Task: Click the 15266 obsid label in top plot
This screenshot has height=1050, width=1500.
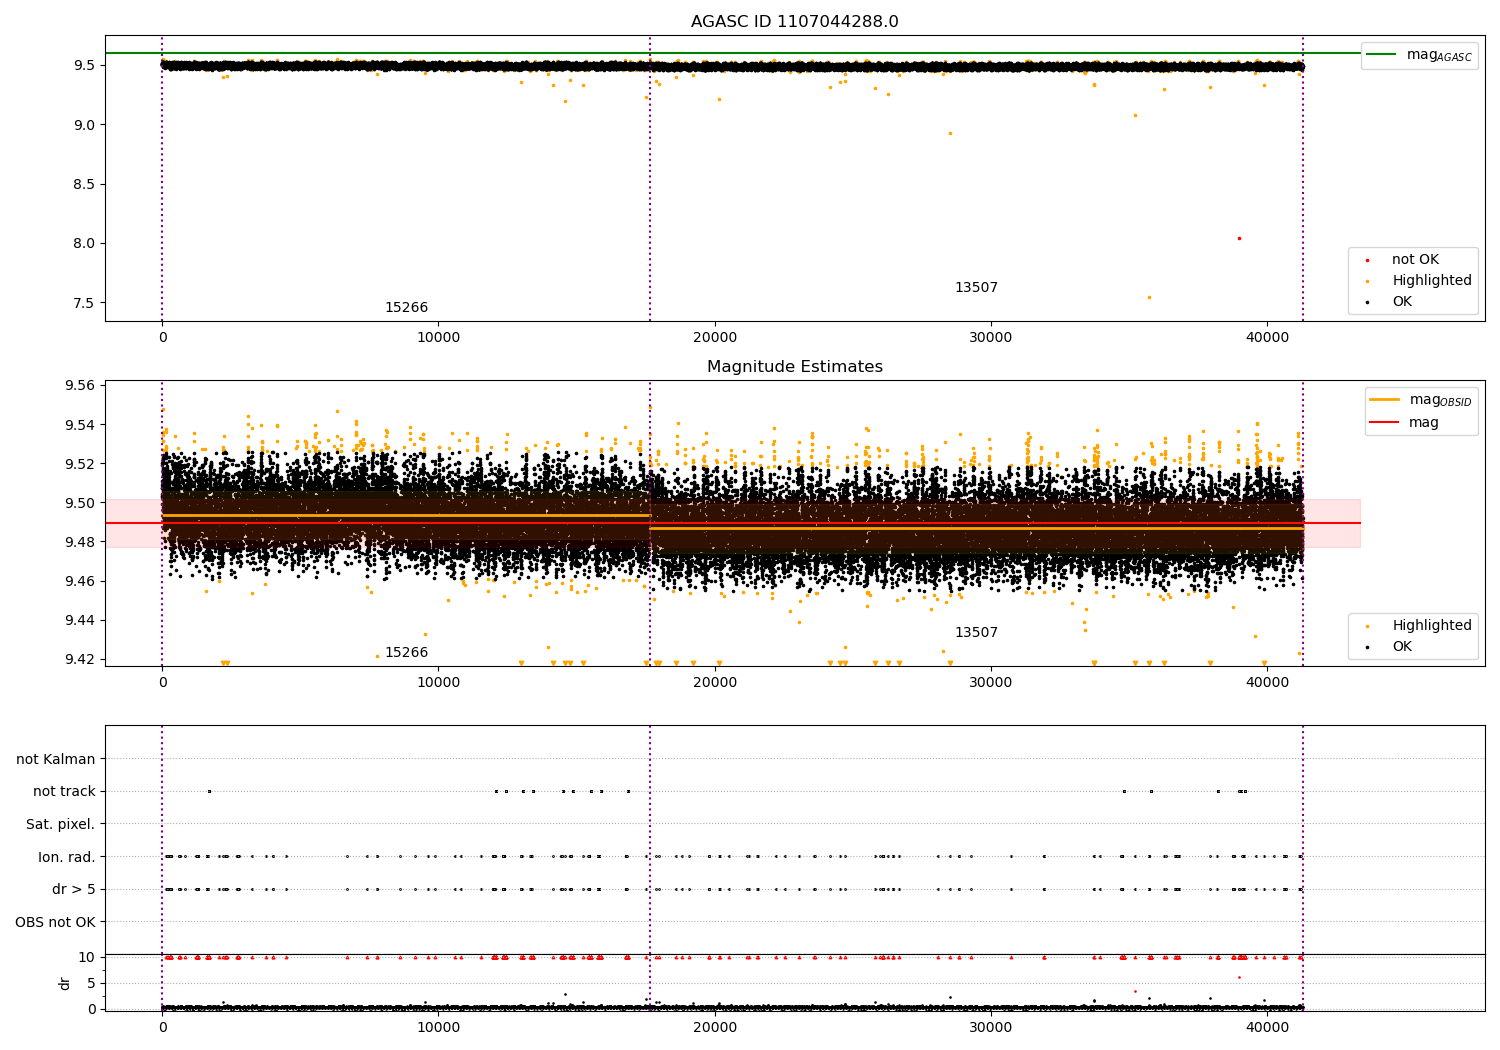Action: (x=406, y=308)
